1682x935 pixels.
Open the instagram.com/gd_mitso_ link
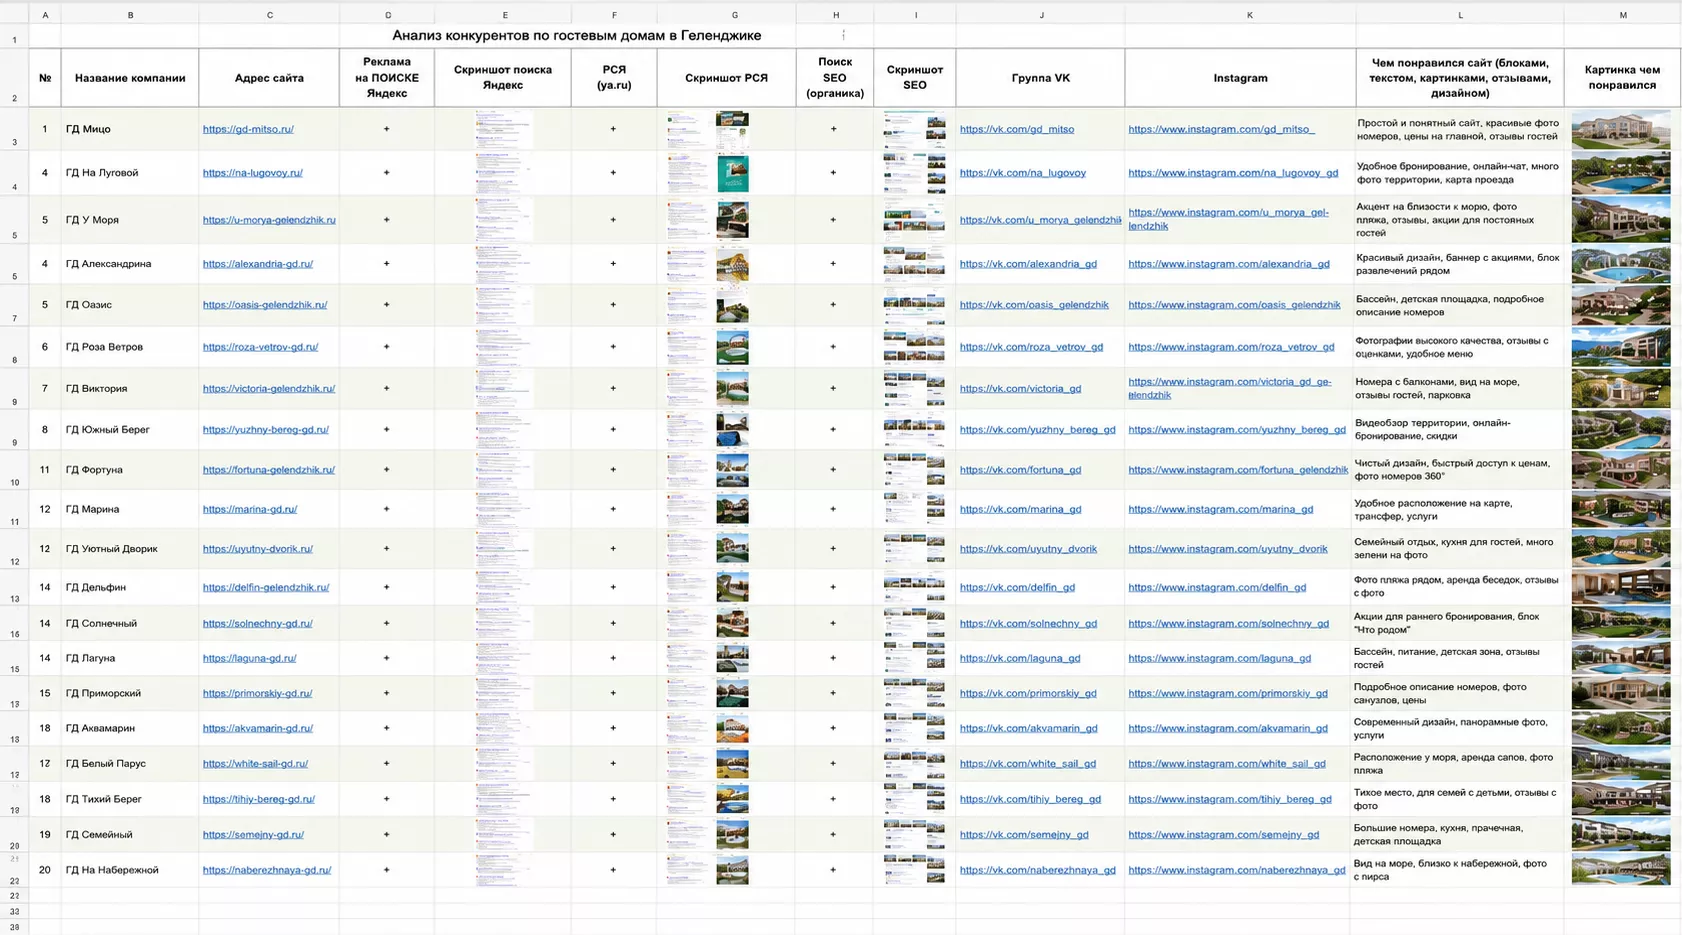coord(1221,129)
